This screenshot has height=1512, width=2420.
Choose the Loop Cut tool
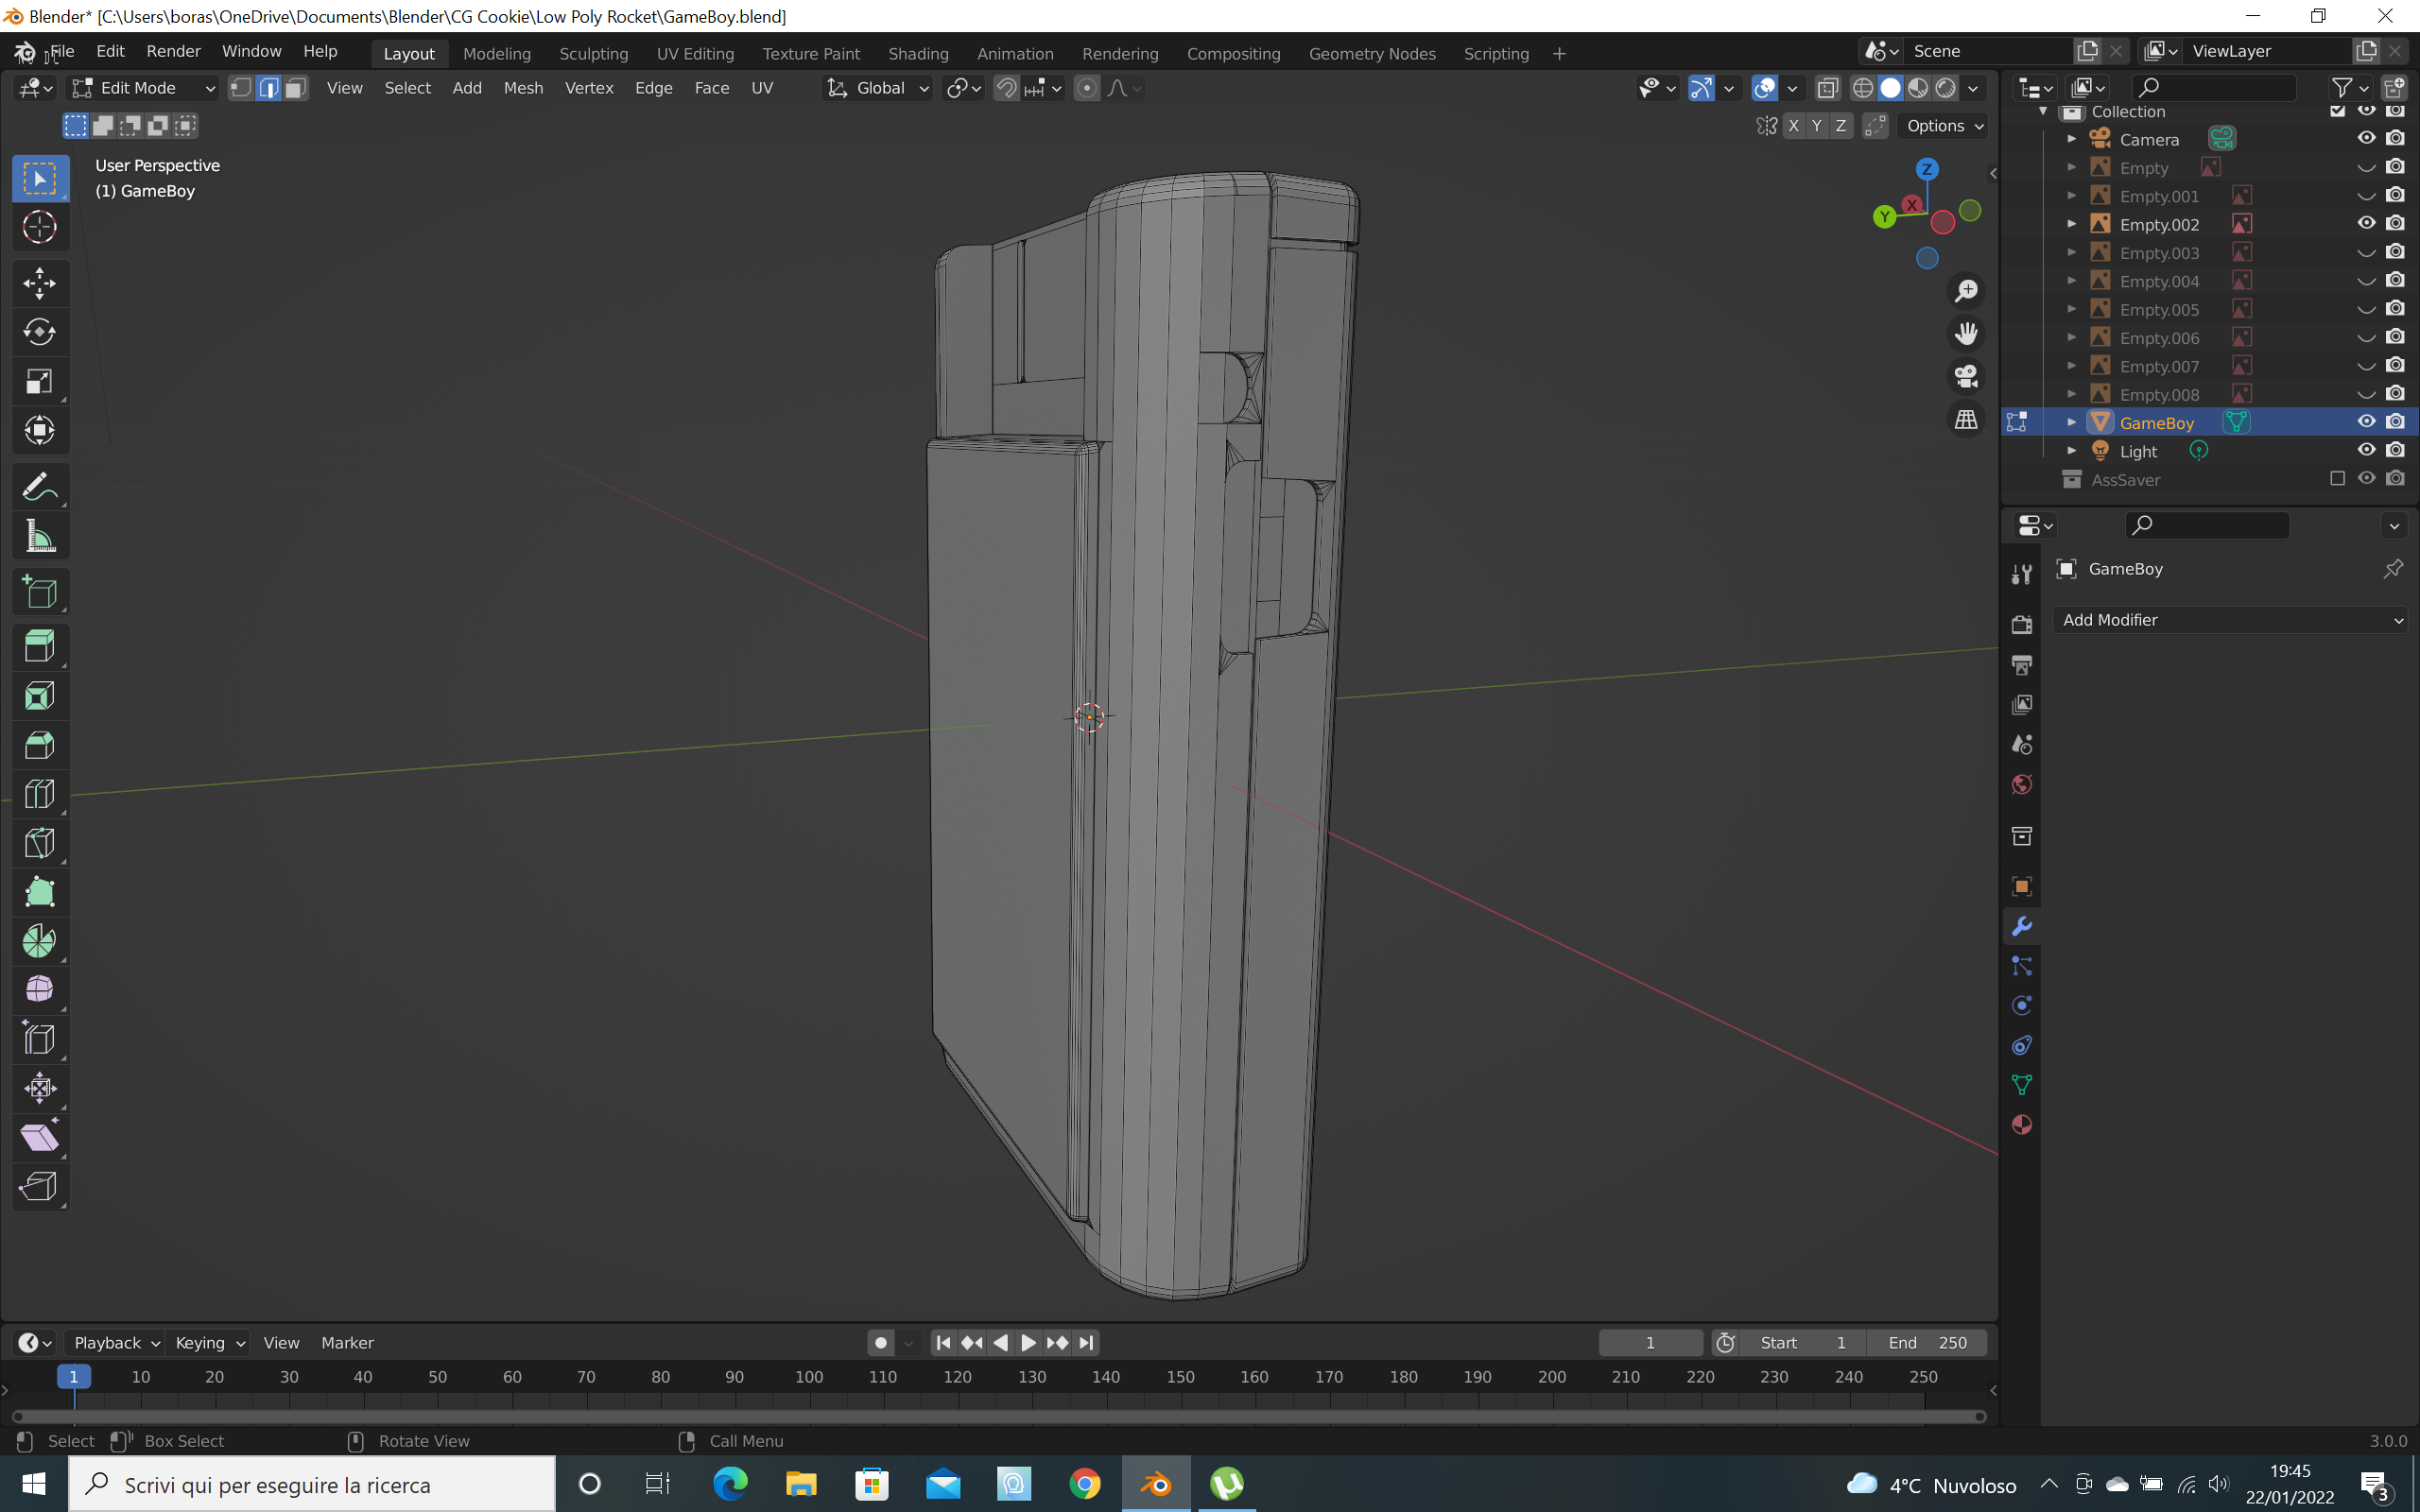point(39,794)
